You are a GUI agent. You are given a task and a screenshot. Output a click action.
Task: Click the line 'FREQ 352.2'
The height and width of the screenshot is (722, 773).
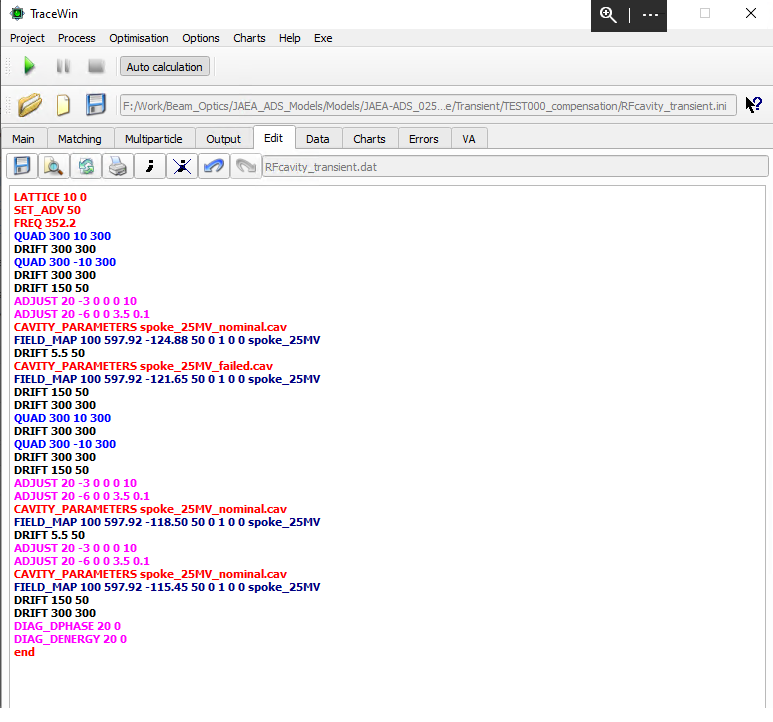pyautogui.click(x=45, y=223)
